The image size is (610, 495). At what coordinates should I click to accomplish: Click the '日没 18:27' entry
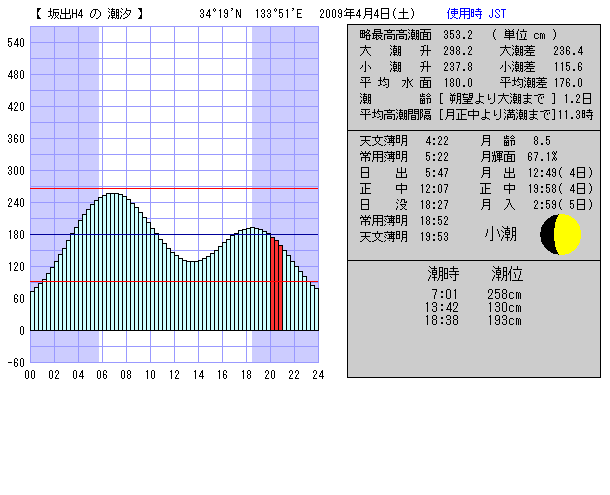pos(404,205)
